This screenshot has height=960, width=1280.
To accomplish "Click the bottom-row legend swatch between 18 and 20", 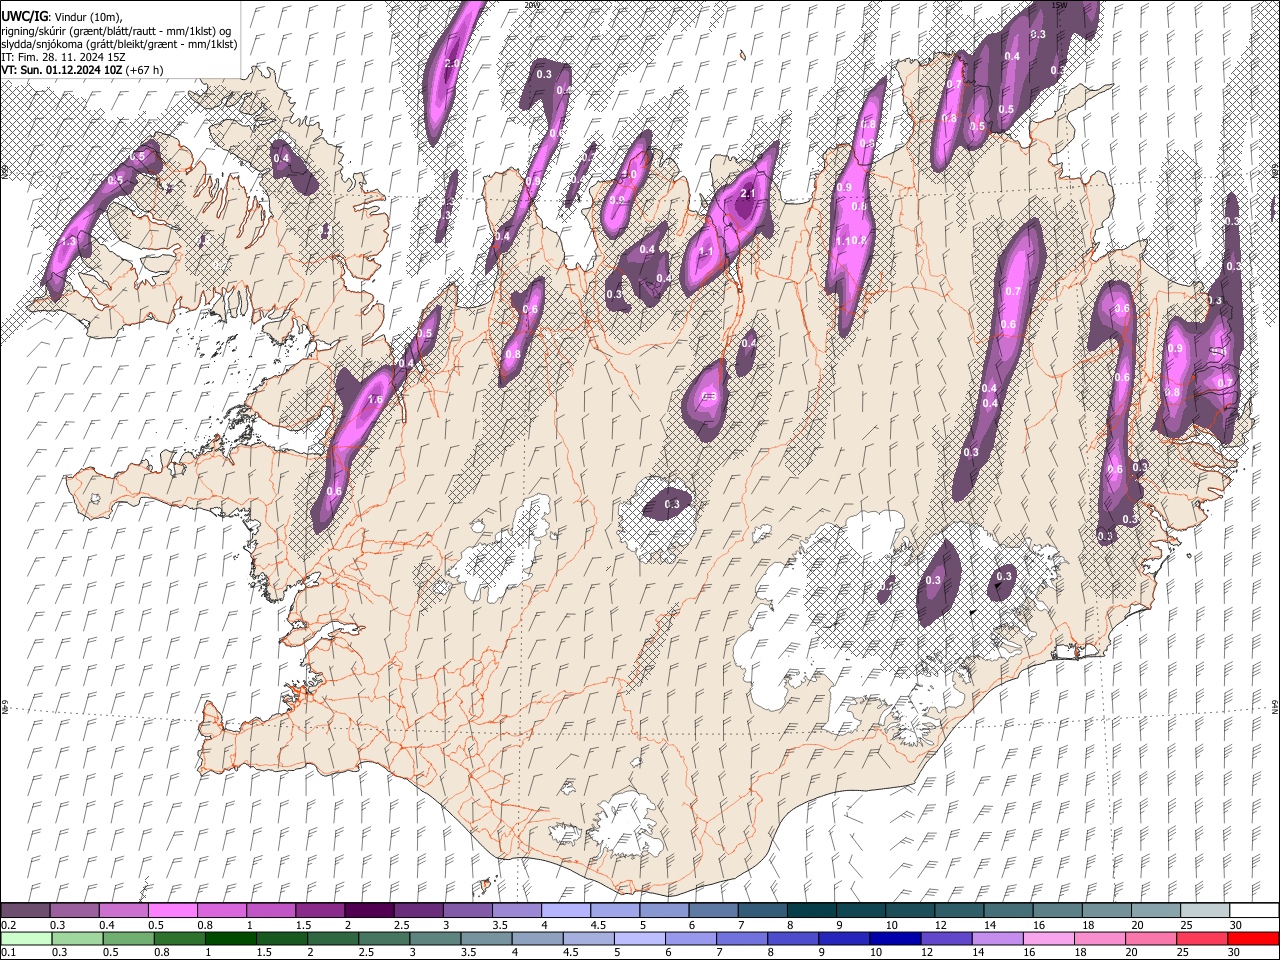I will [1098, 938].
